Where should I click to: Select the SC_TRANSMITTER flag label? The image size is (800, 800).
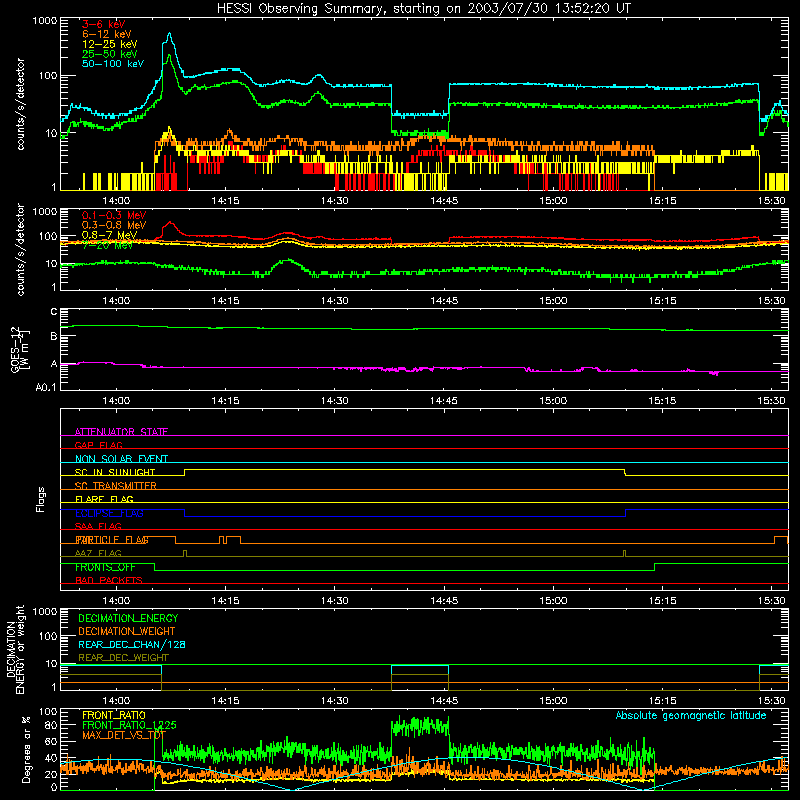coord(115,485)
